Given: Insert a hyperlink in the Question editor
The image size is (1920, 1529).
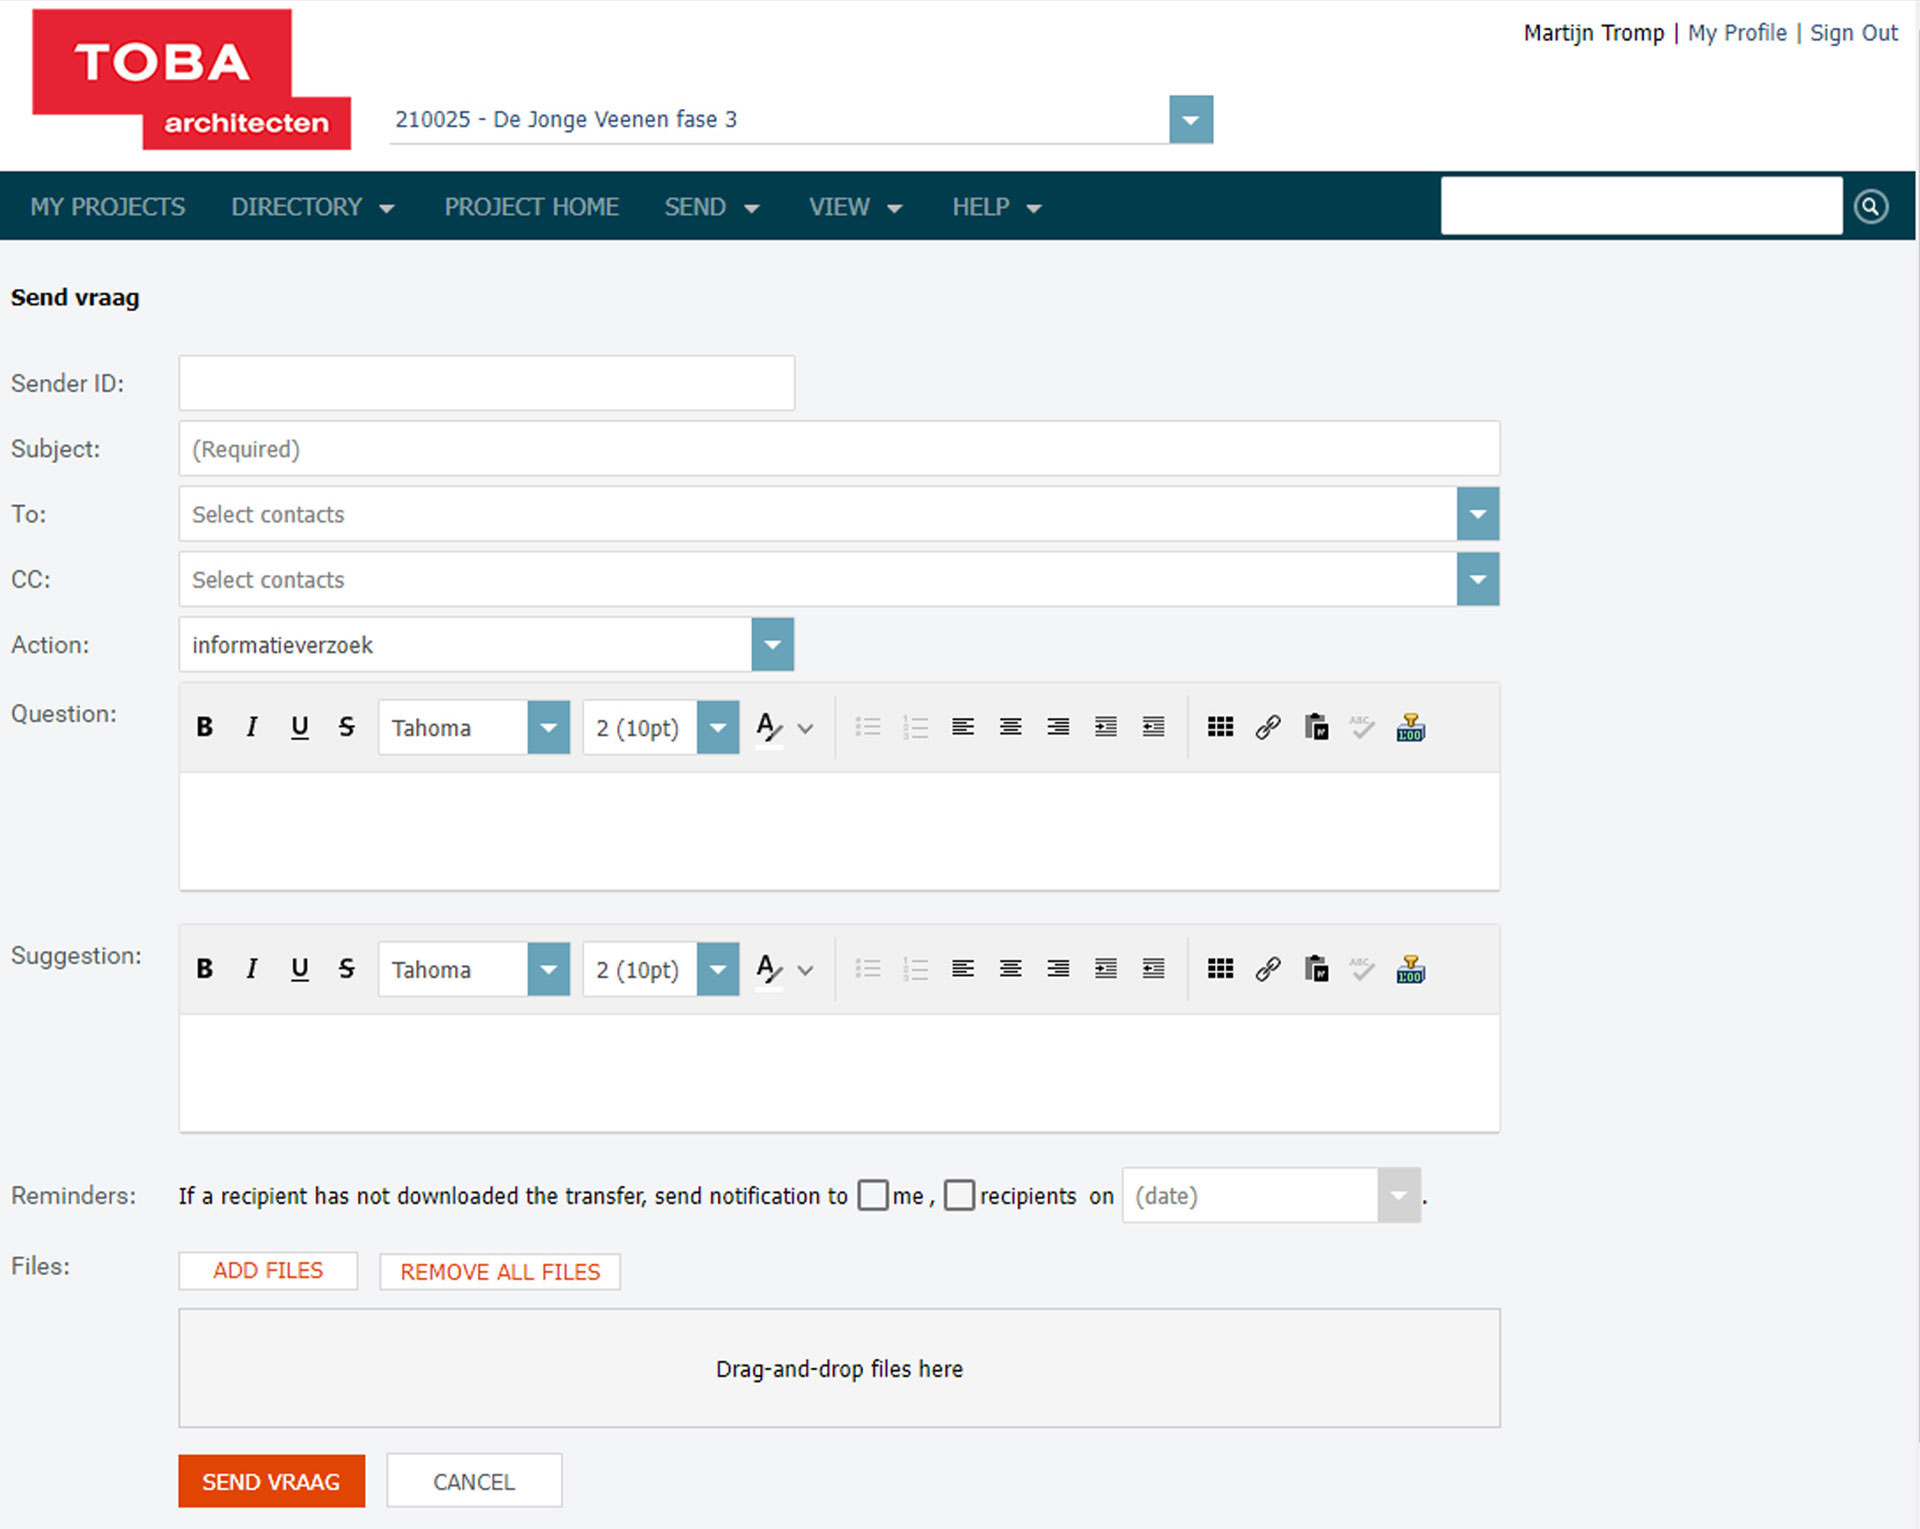Looking at the screenshot, I should [x=1267, y=727].
